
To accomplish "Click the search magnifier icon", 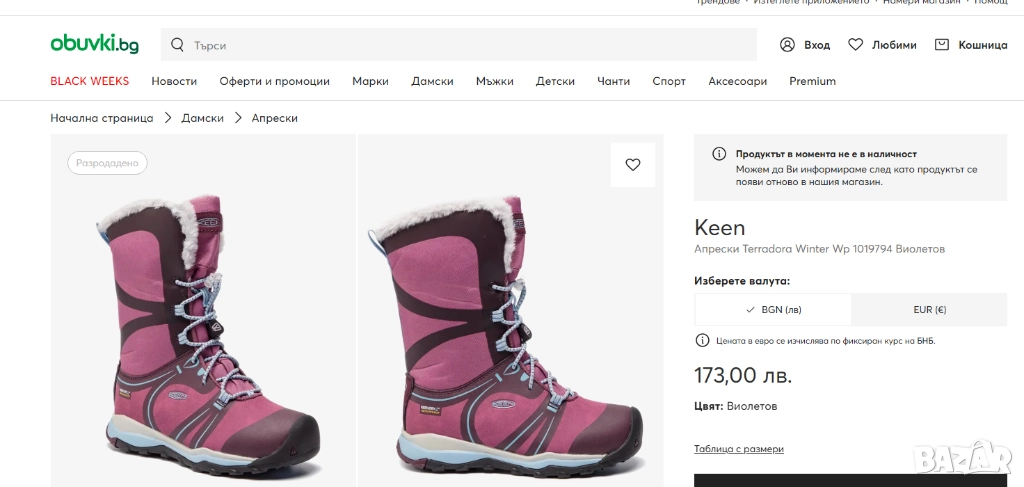I will coord(178,45).
